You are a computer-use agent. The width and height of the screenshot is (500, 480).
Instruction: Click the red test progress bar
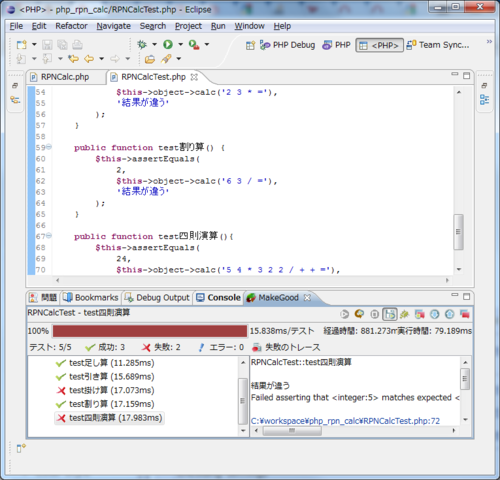pos(150,331)
